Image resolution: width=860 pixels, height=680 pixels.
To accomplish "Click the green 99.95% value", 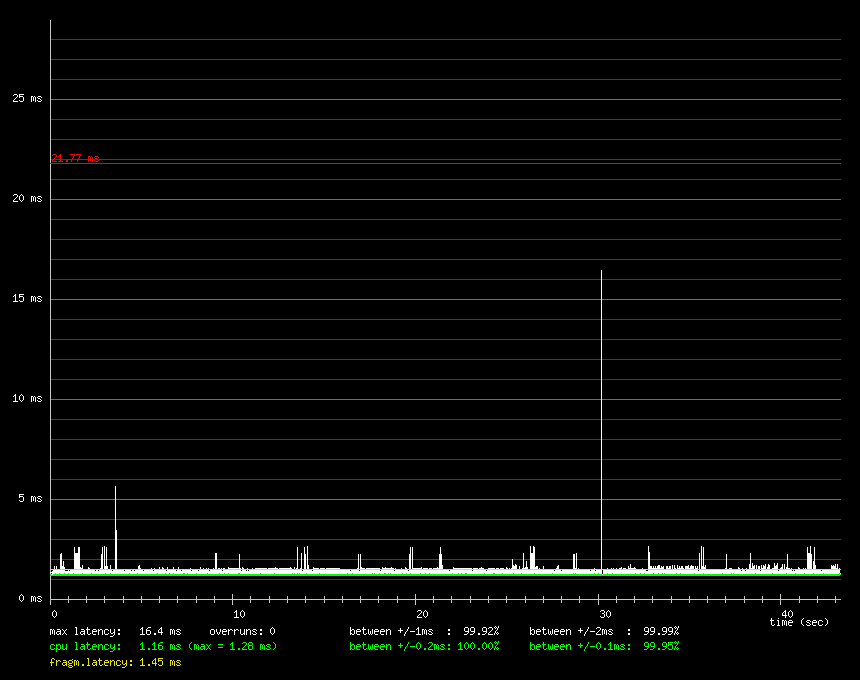I will pyautogui.click(x=661, y=647).
